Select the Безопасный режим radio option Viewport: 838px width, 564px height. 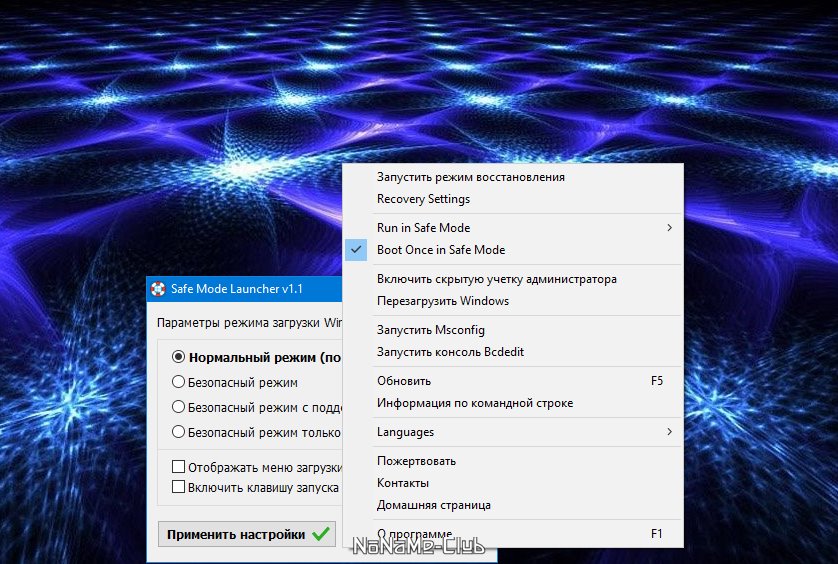pos(178,382)
